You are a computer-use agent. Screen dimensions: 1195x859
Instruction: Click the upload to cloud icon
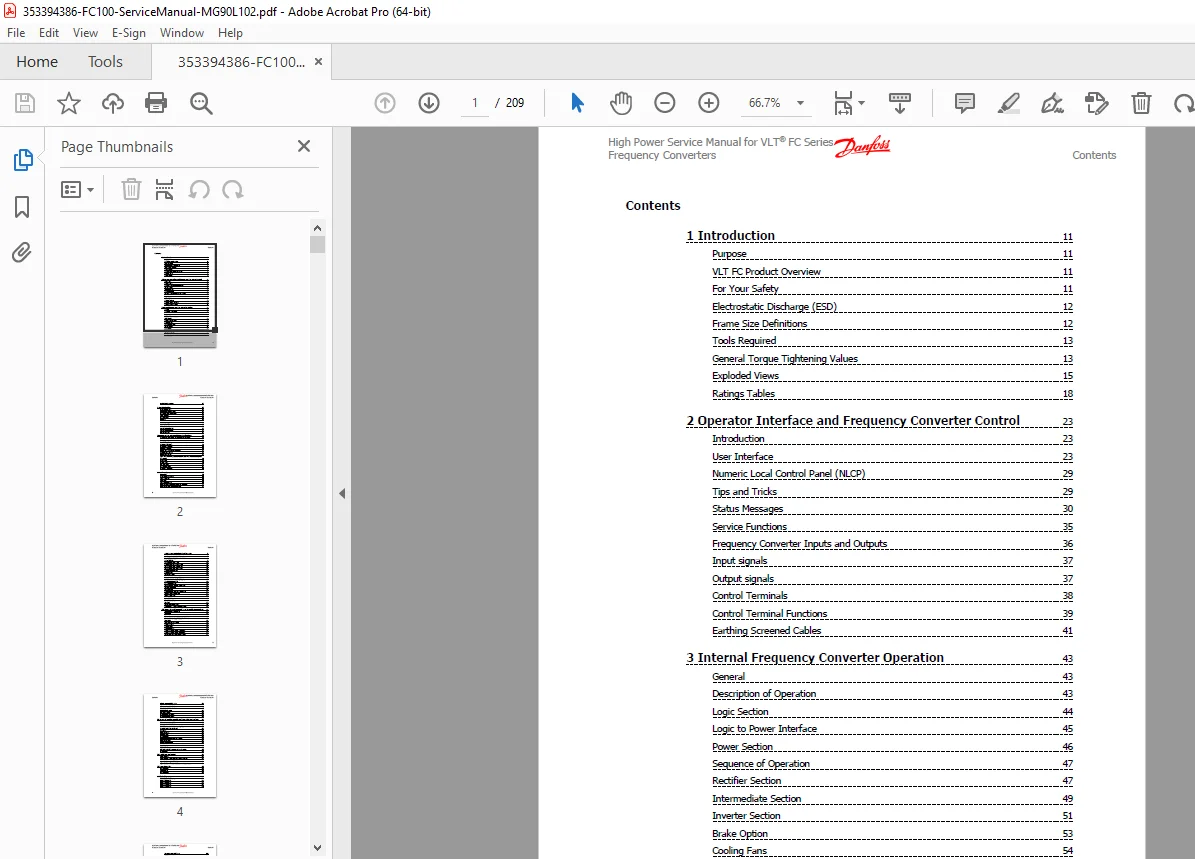pyautogui.click(x=113, y=103)
